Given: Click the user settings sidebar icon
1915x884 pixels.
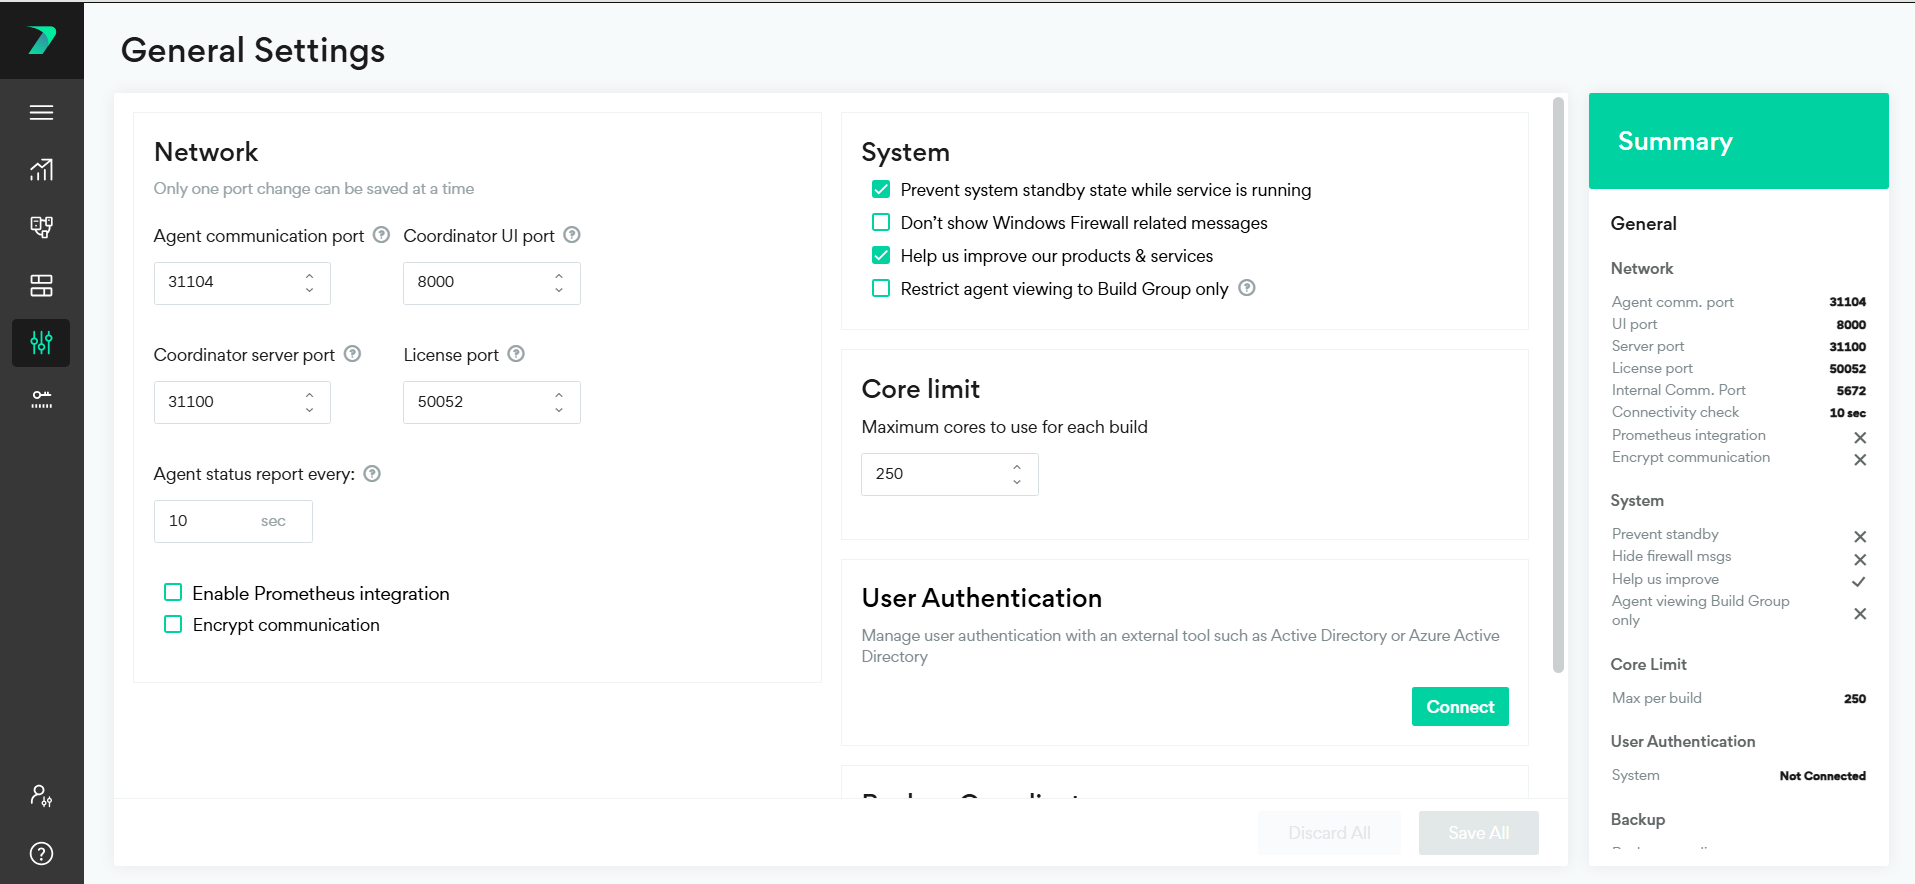Looking at the screenshot, I should (41, 796).
